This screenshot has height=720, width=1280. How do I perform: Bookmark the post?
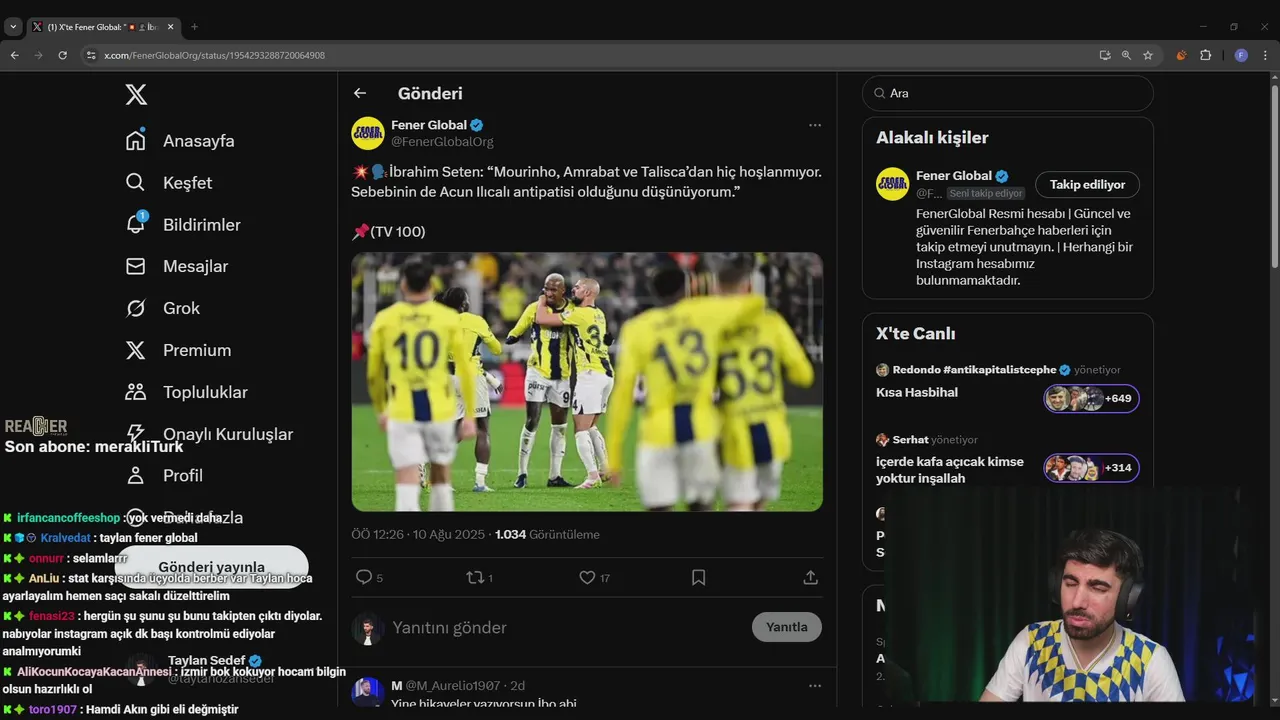pos(699,577)
